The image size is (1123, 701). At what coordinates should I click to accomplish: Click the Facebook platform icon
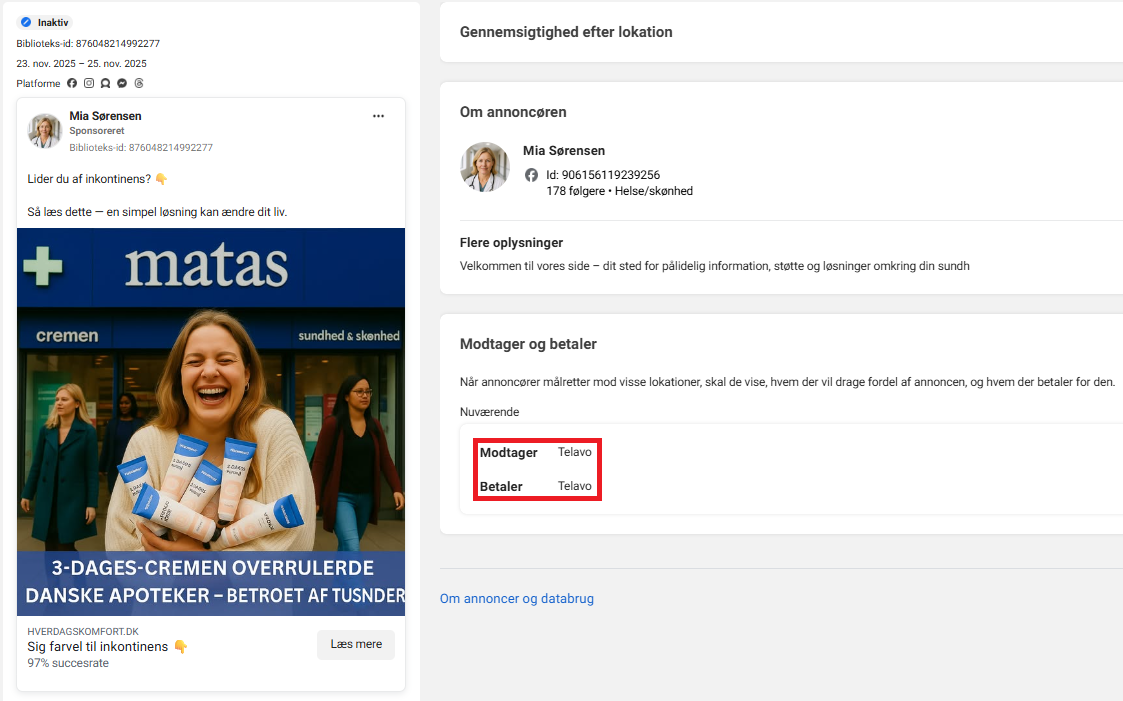click(x=72, y=83)
